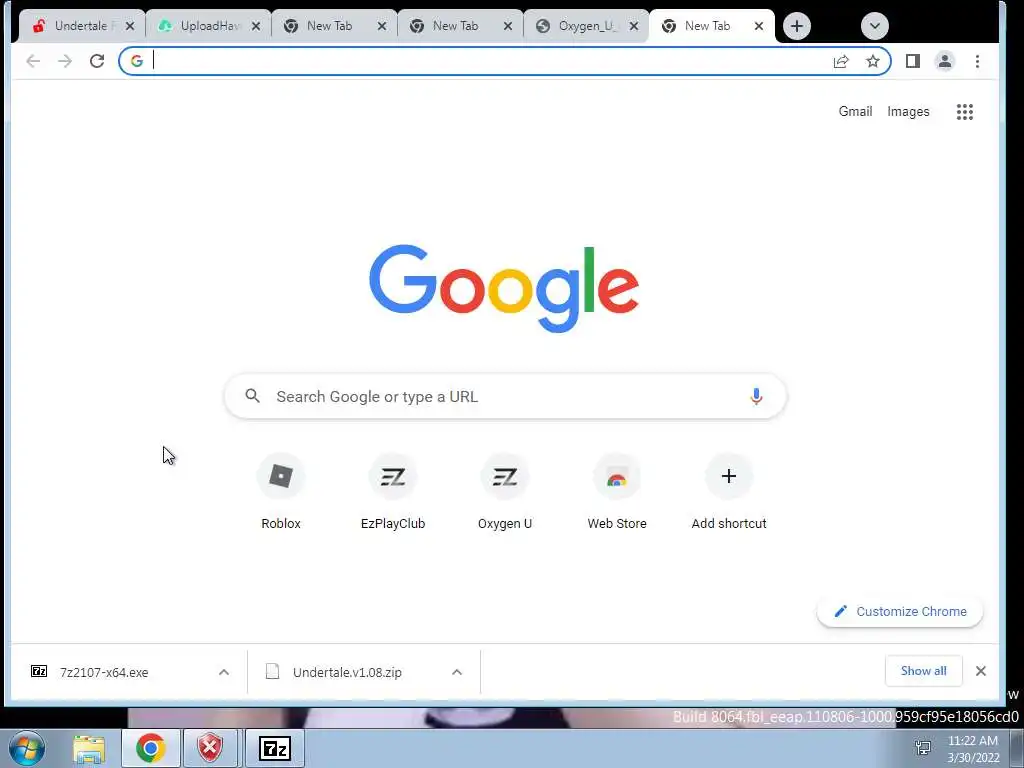Open the taskbar clock showing 11:22 AM
The width and height of the screenshot is (1024, 768).
pos(973,749)
